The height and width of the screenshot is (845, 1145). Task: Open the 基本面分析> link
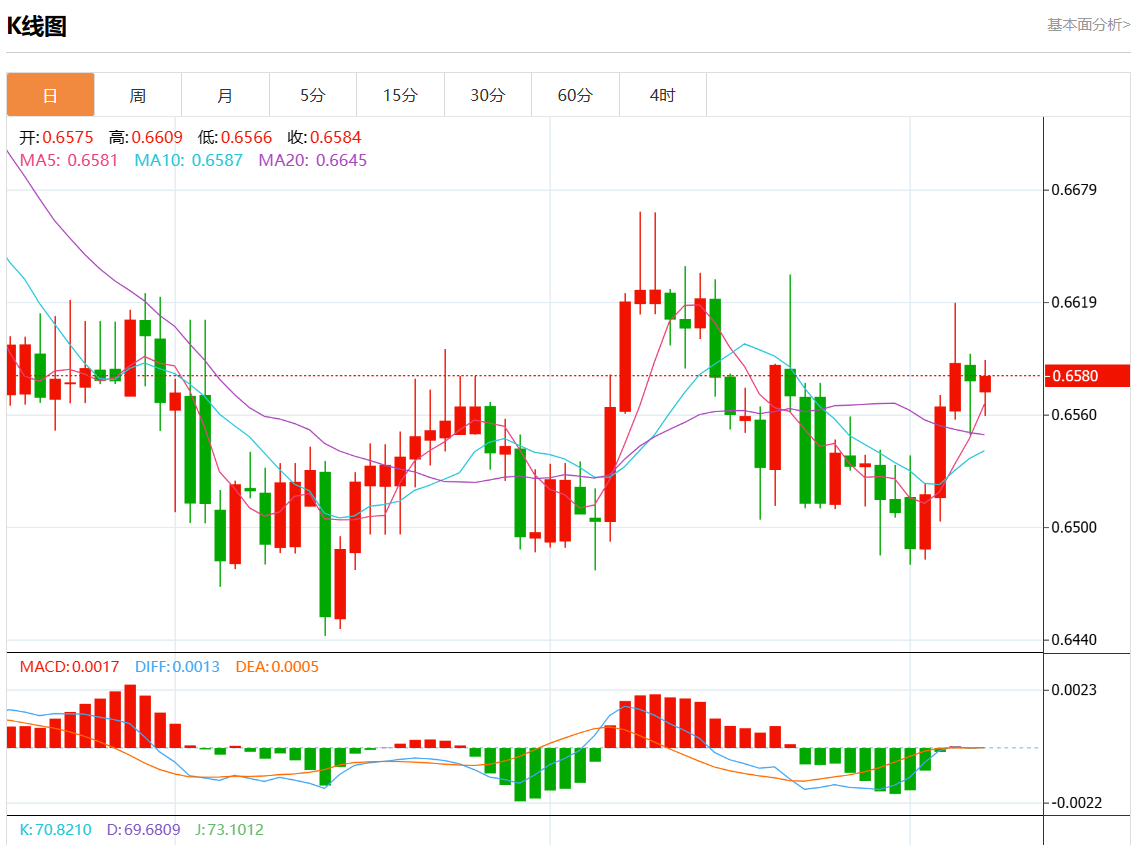tap(1089, 25)
